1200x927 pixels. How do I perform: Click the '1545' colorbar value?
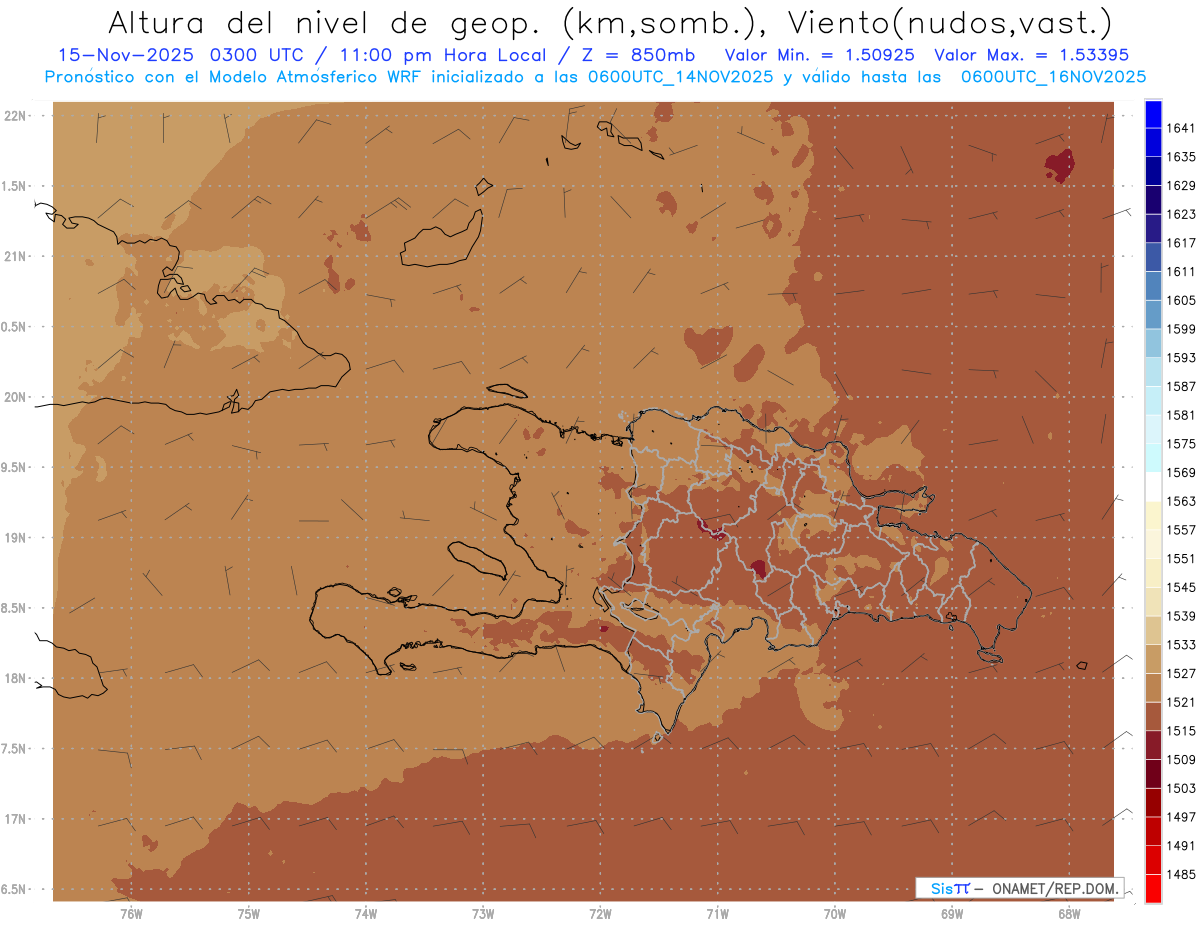coord(1181,587)
